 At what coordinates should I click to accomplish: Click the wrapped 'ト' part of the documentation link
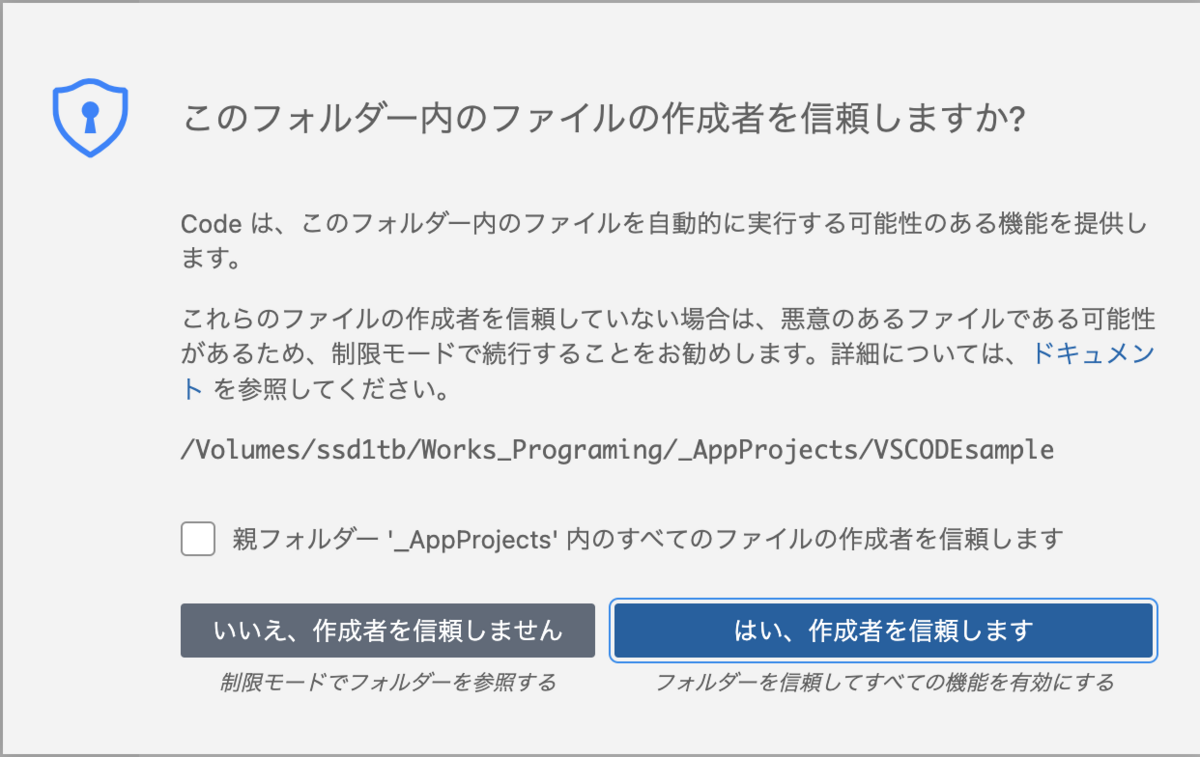point(192,390)
